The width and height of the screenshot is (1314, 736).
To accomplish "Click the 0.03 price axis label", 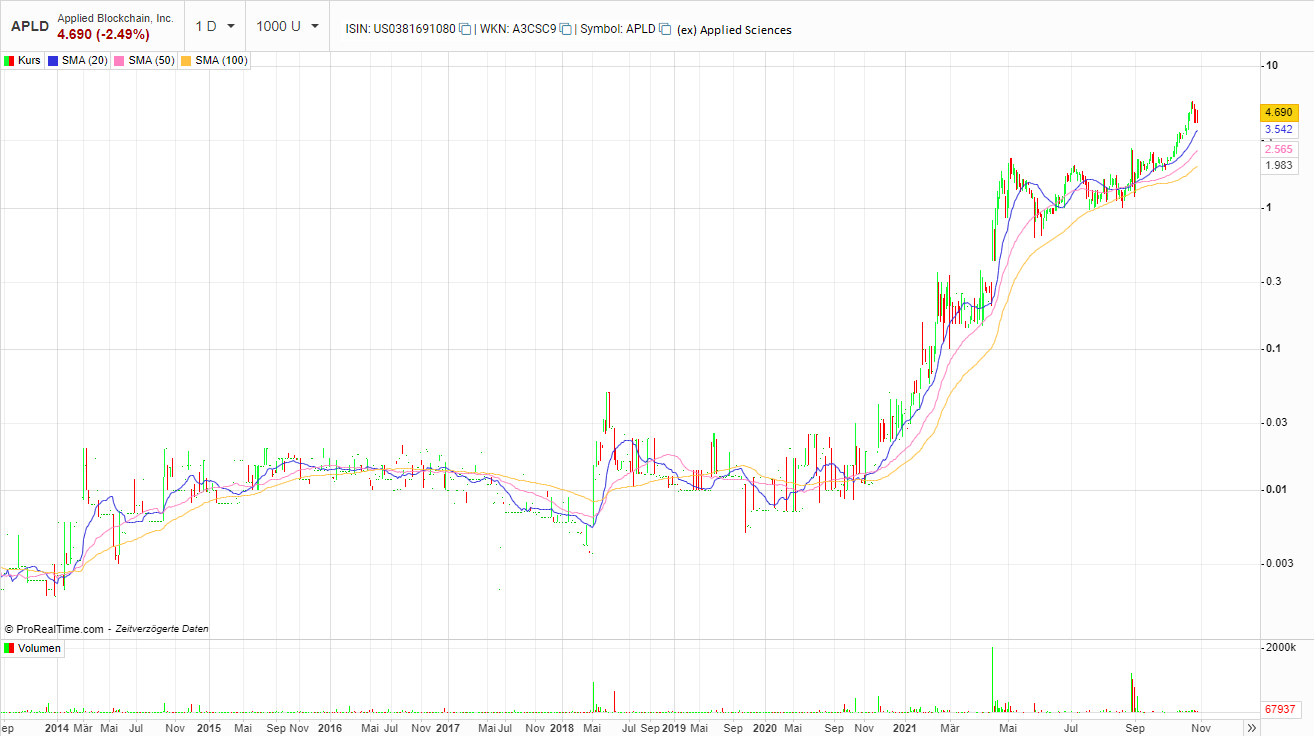I will tap(1277, 422).
